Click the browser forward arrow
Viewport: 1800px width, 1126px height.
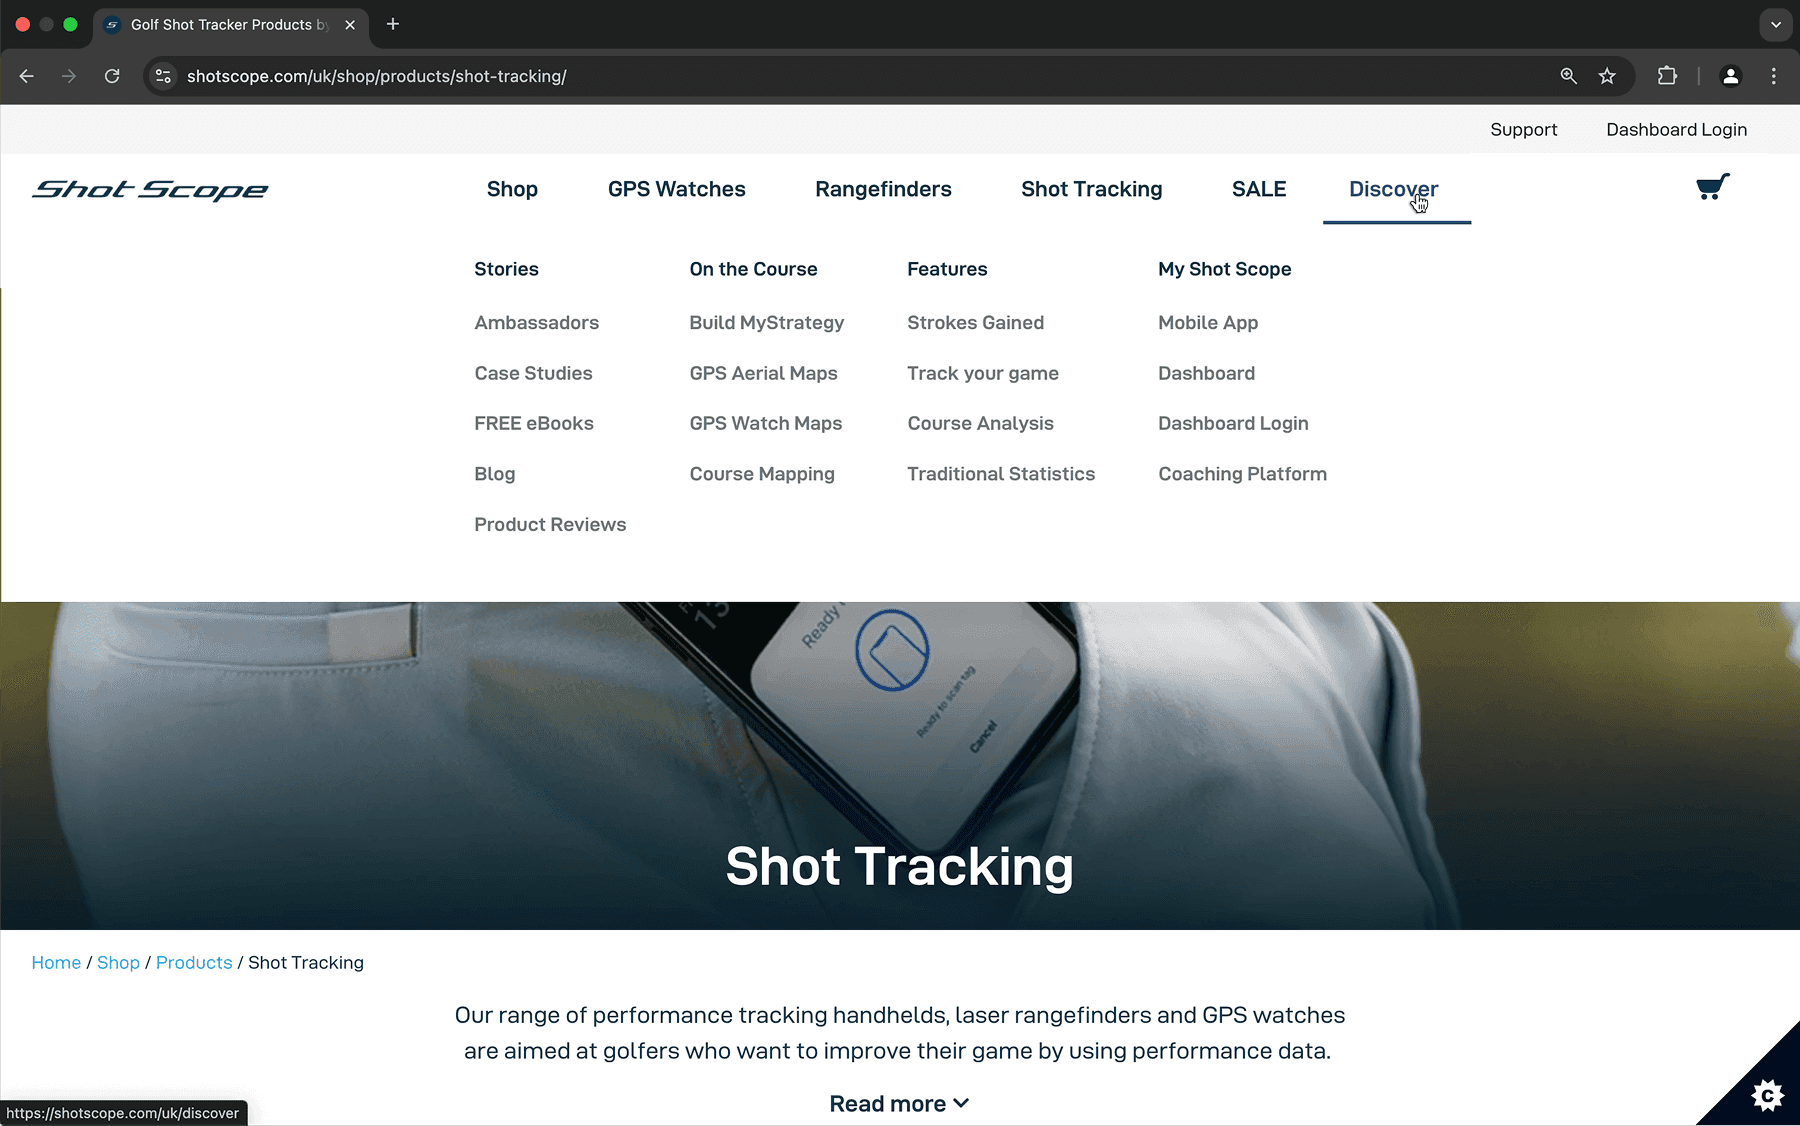pyautogui.click(x=69, y=76)
